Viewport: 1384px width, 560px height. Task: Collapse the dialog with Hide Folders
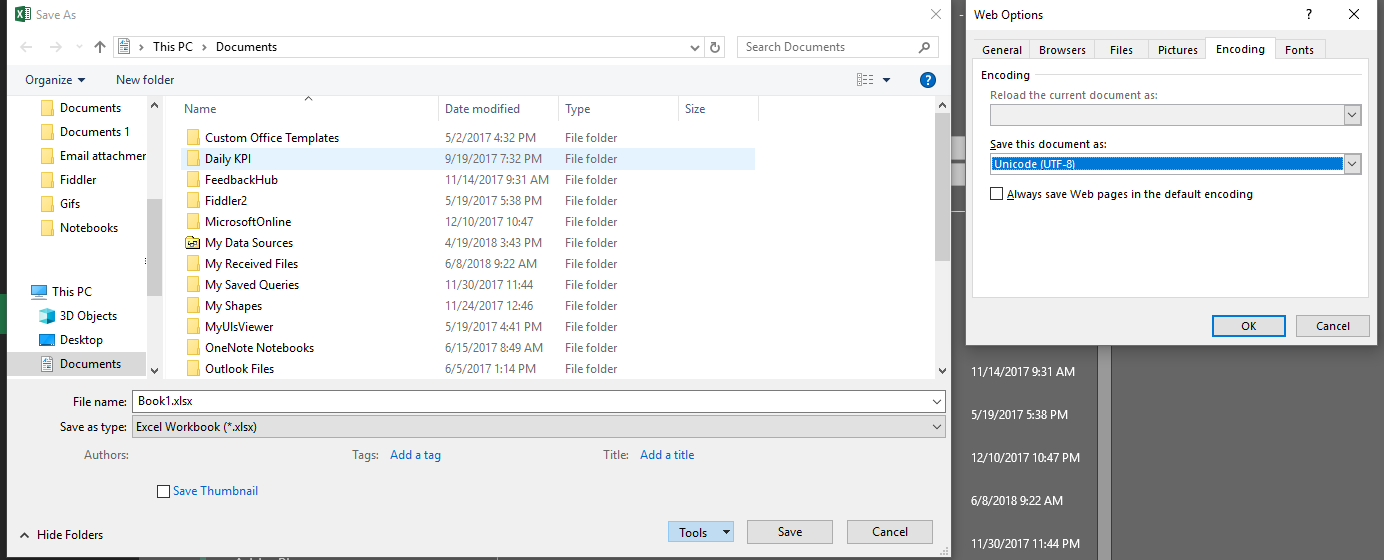tap(61, 535)
